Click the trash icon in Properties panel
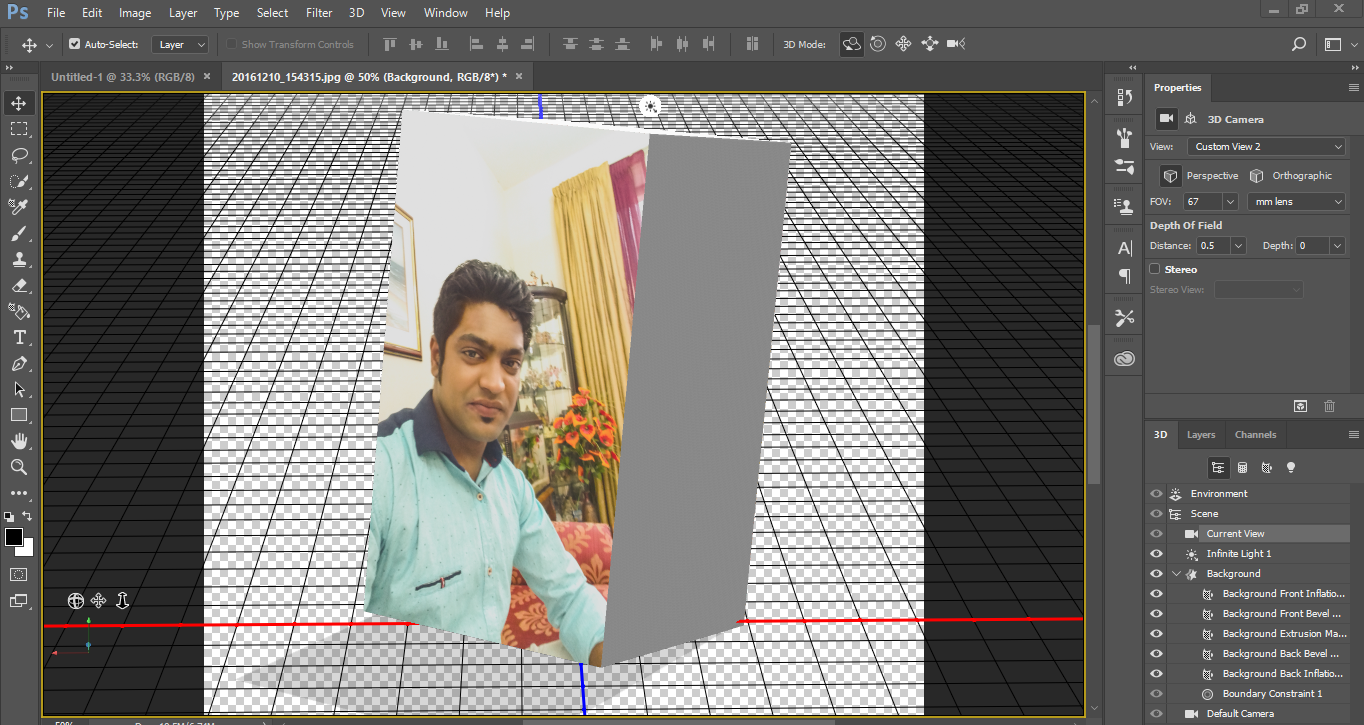The image size is (1364, 725). coord(1329,406)
